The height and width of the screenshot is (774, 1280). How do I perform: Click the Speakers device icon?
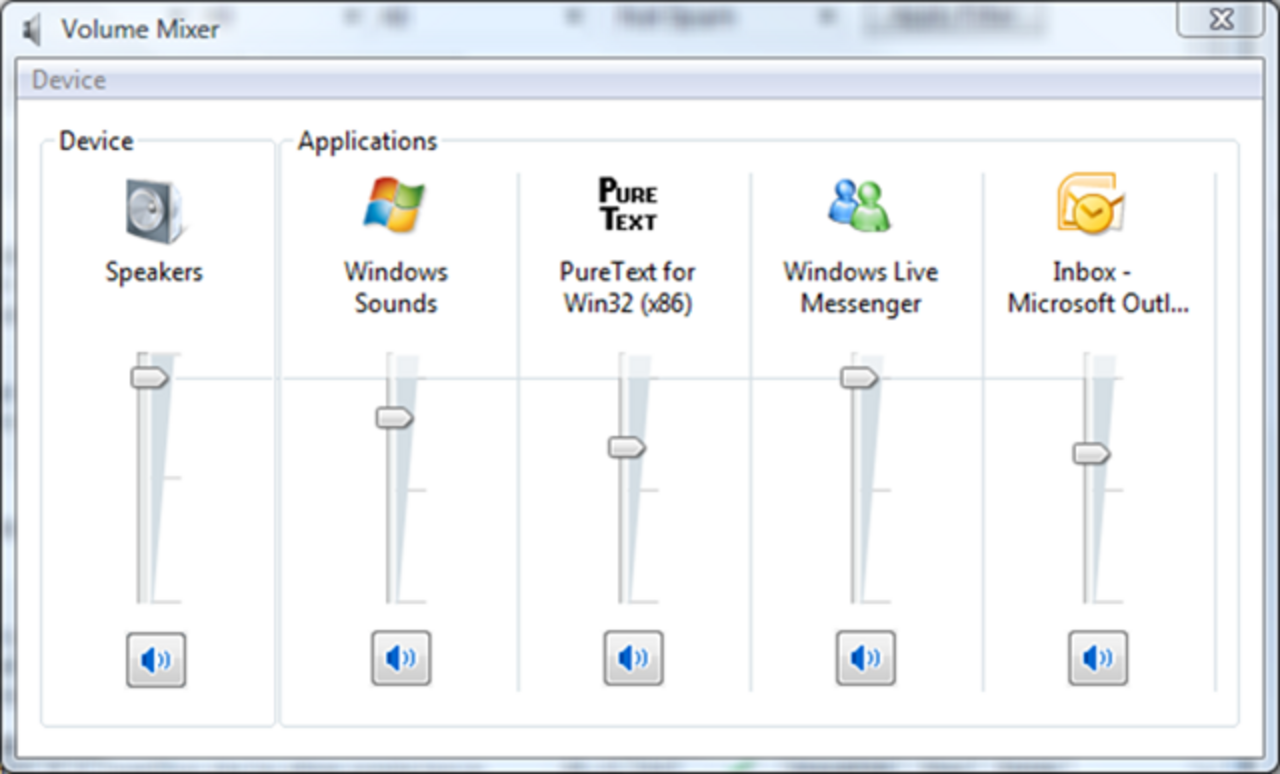pos(156,210)
